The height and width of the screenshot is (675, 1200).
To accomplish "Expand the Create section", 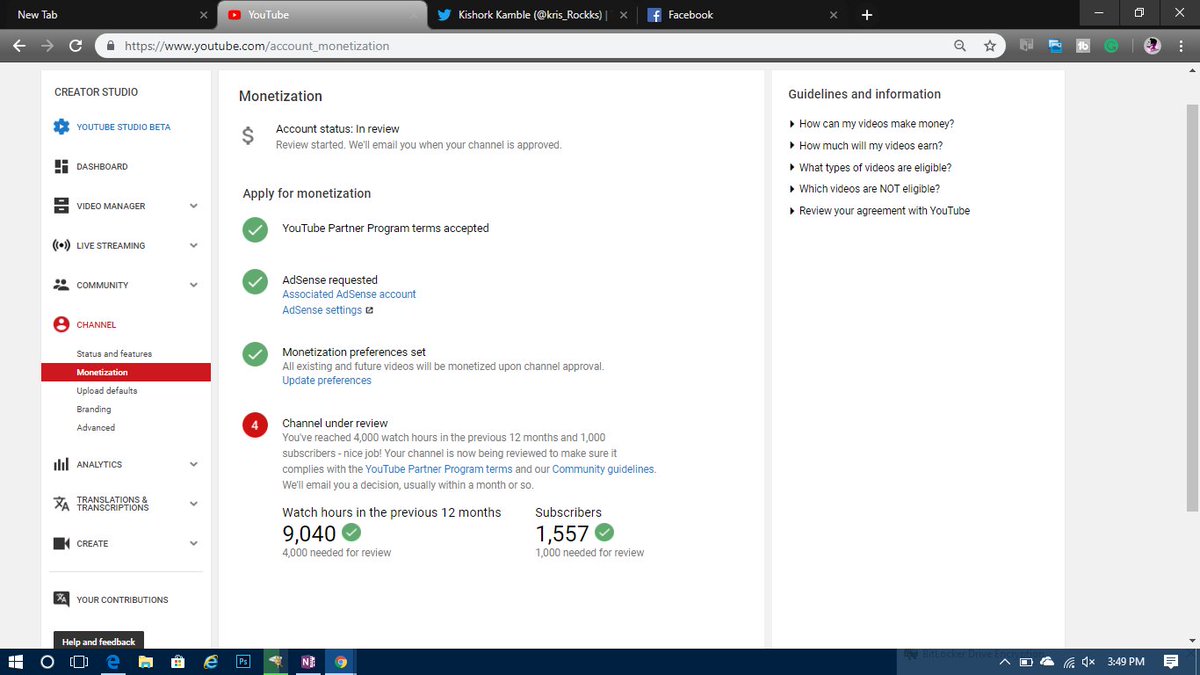I will coord(194,544).
